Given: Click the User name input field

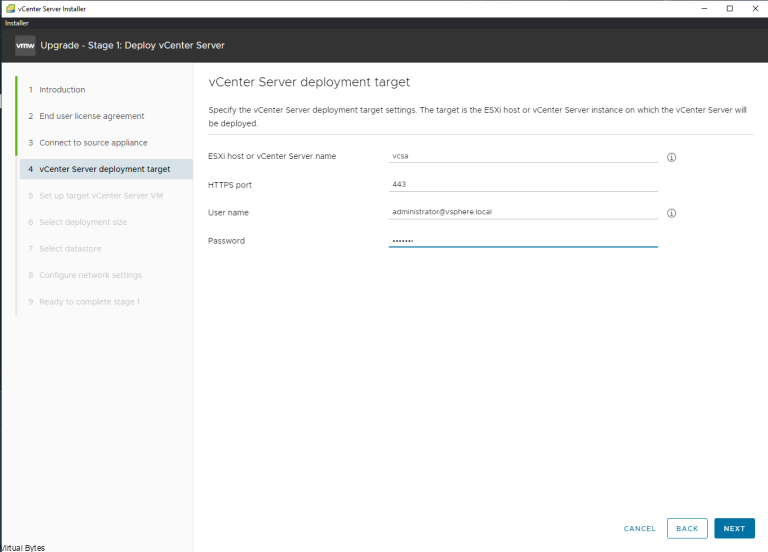Looking at the screenshot, I should 522,212.
